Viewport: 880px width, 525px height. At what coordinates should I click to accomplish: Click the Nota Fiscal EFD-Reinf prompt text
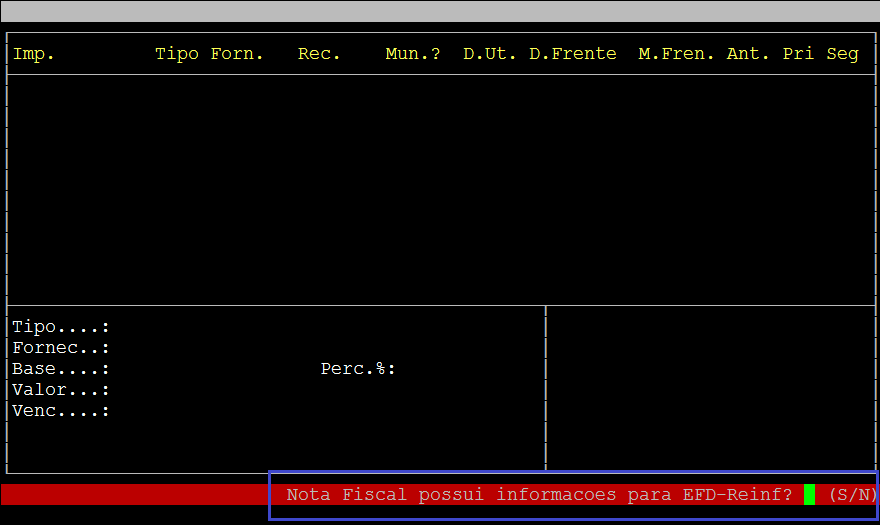pos(538,494)
